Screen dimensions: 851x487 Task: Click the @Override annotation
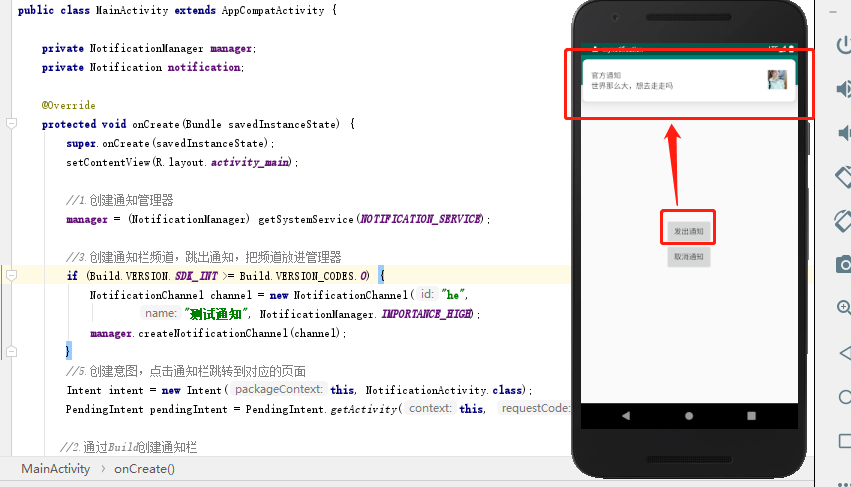(x=68, y=105)
